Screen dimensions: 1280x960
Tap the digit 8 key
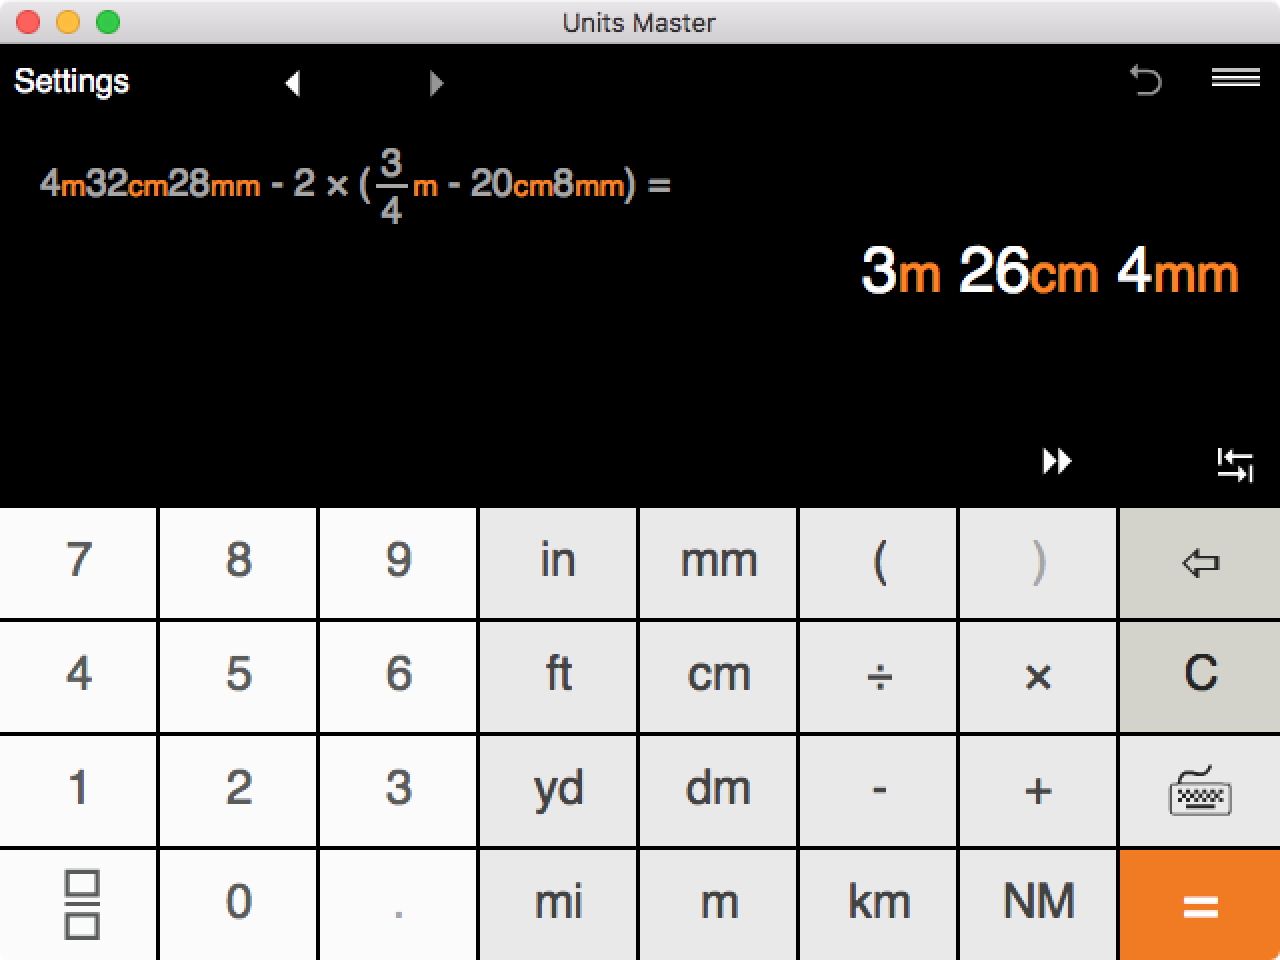[238, 563]
